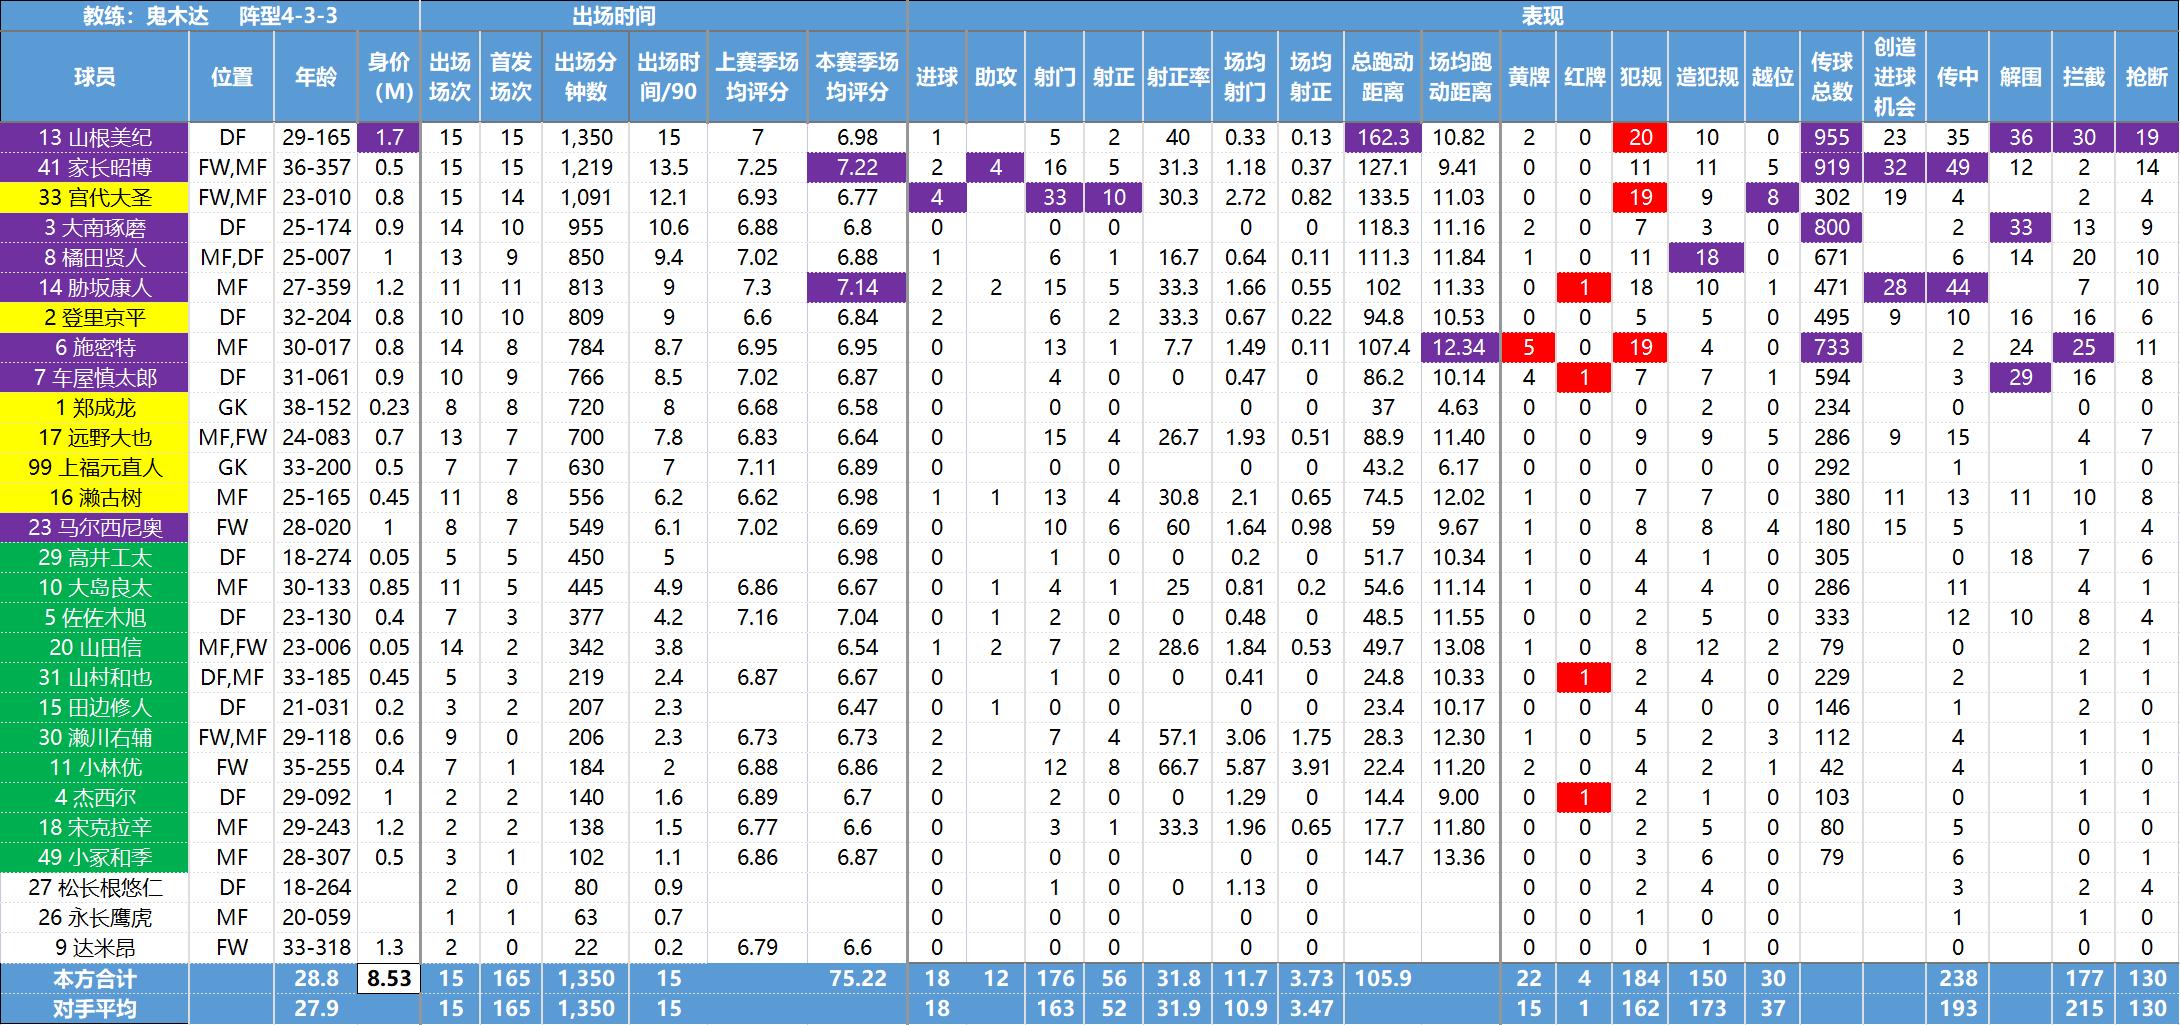Click player 31 山村和也

coord(95,677)
